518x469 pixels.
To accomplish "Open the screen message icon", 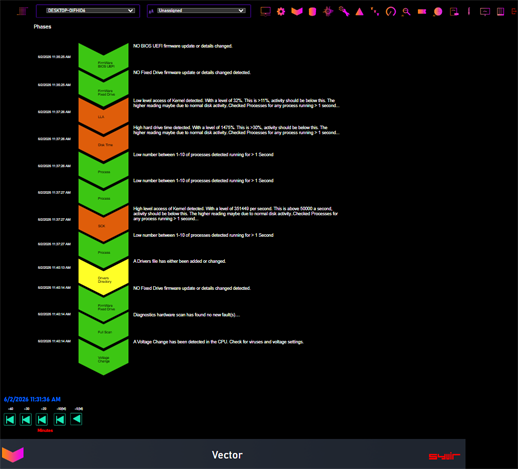I will pyautogui.click(x=485, y=12).
